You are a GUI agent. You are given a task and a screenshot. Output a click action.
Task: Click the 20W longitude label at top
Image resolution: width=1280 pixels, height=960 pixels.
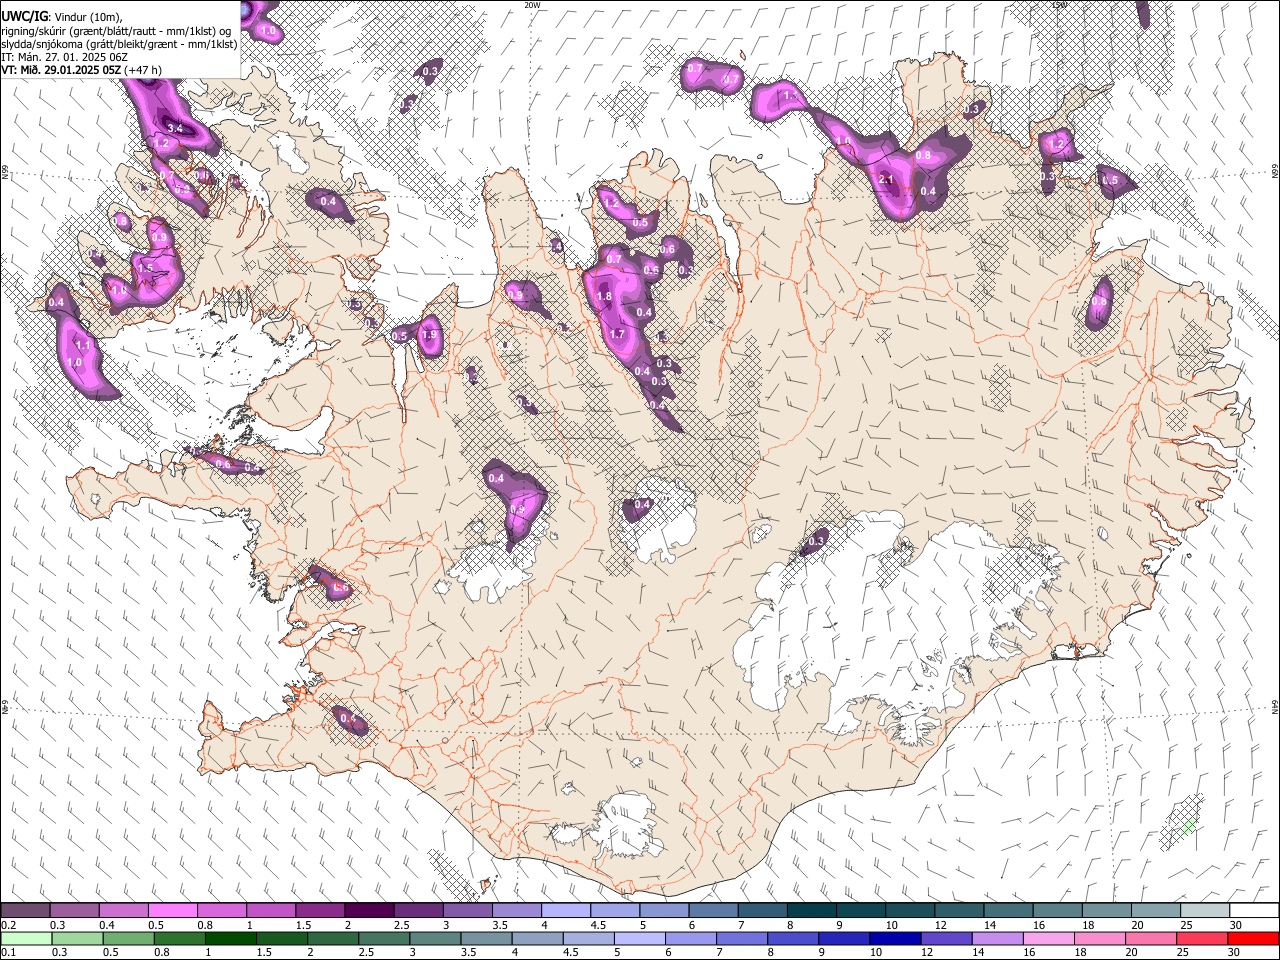pyautogui.click(x=532, y=5)
